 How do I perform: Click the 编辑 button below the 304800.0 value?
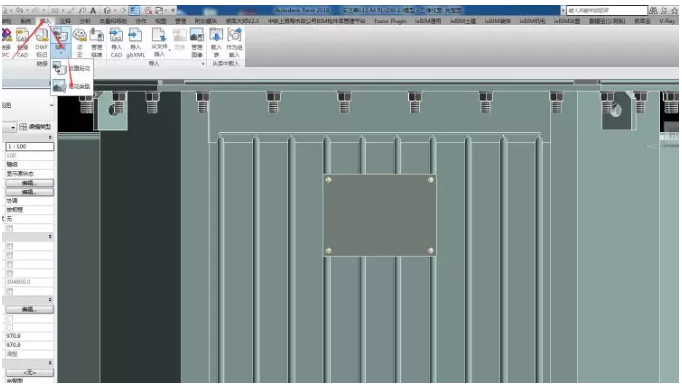click(30, 309)
